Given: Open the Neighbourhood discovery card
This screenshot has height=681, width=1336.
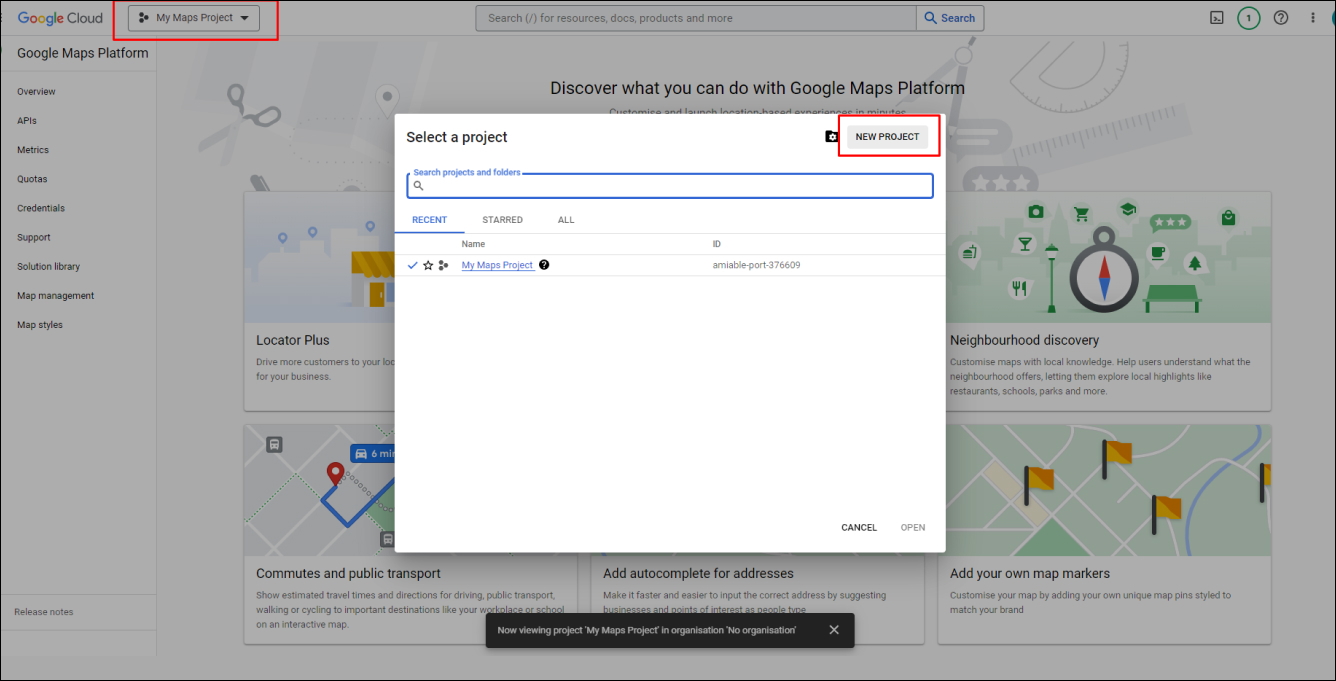Looking at the screenshot, I should coord(1105,301).
